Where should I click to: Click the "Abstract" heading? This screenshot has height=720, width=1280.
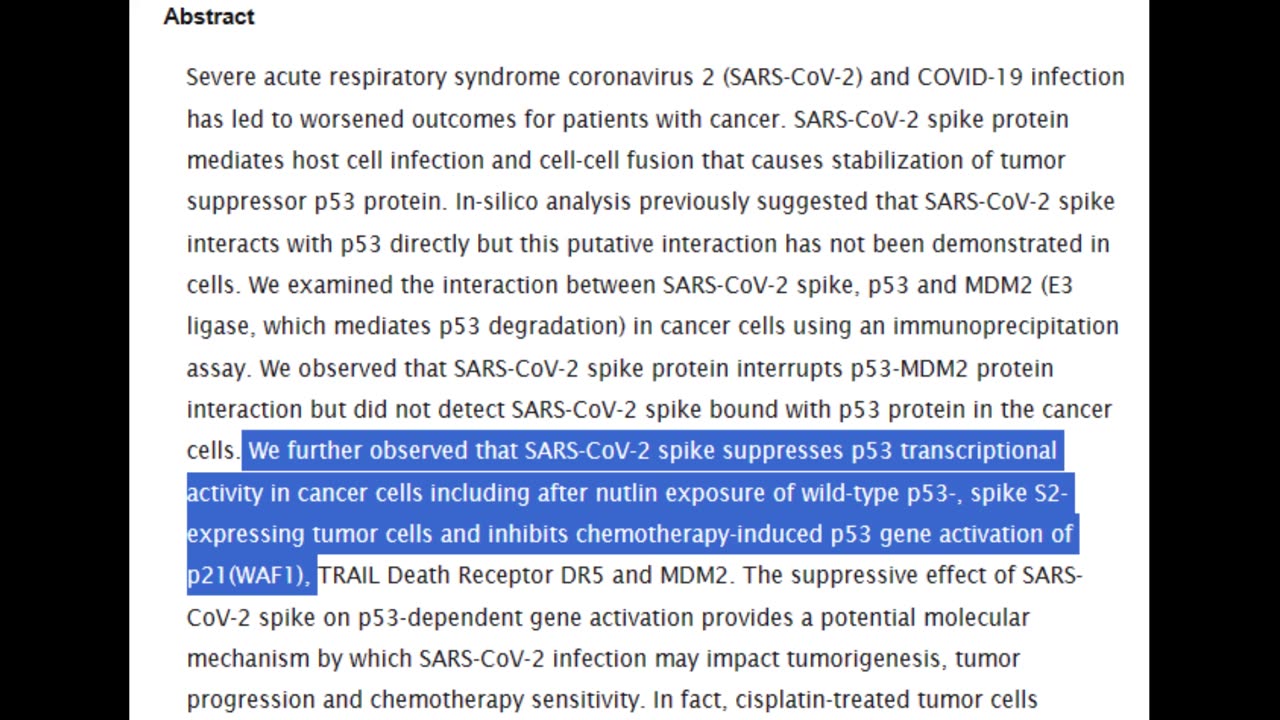point(209,16)
